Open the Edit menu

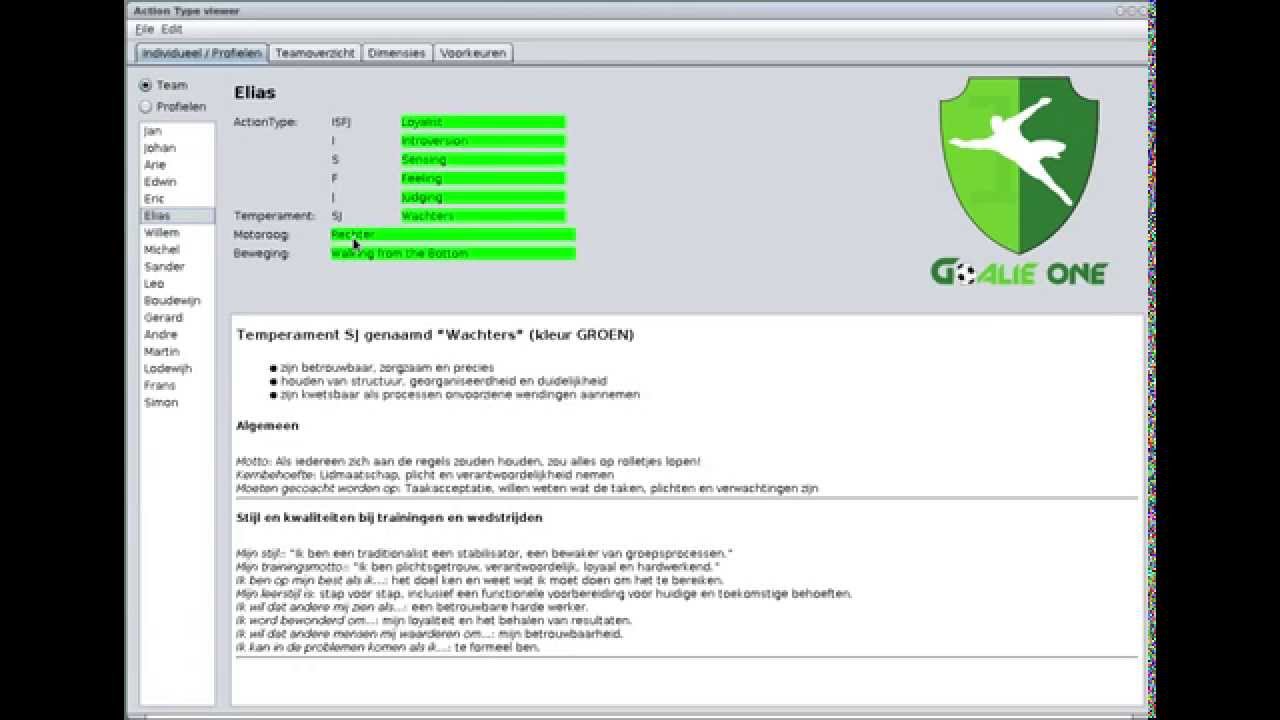pyautogui.click(x=172, y=30)
